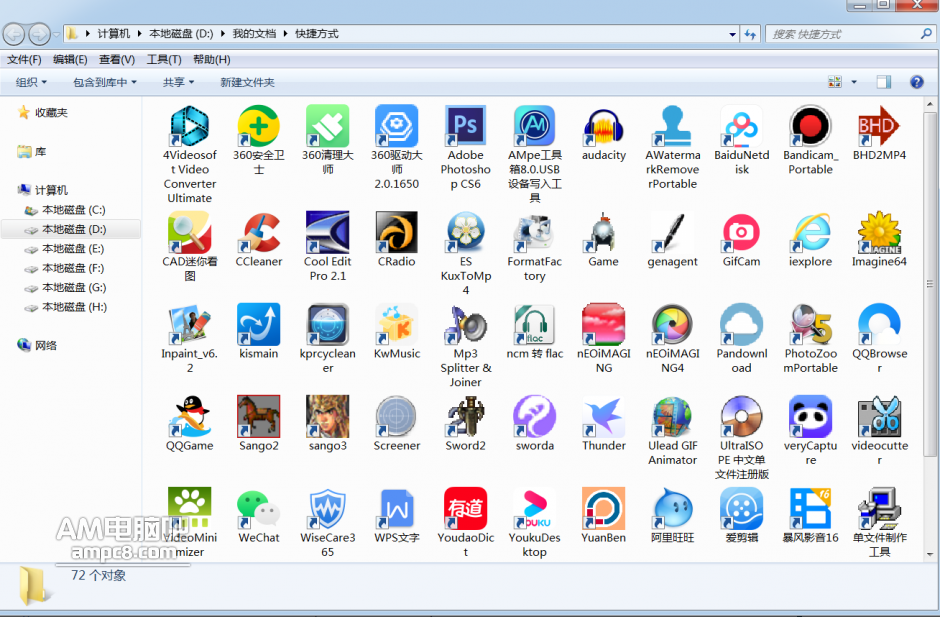Select the FormatFactory shortcut
This screenshot has height=617, width=940.
[x=535, y=232]
